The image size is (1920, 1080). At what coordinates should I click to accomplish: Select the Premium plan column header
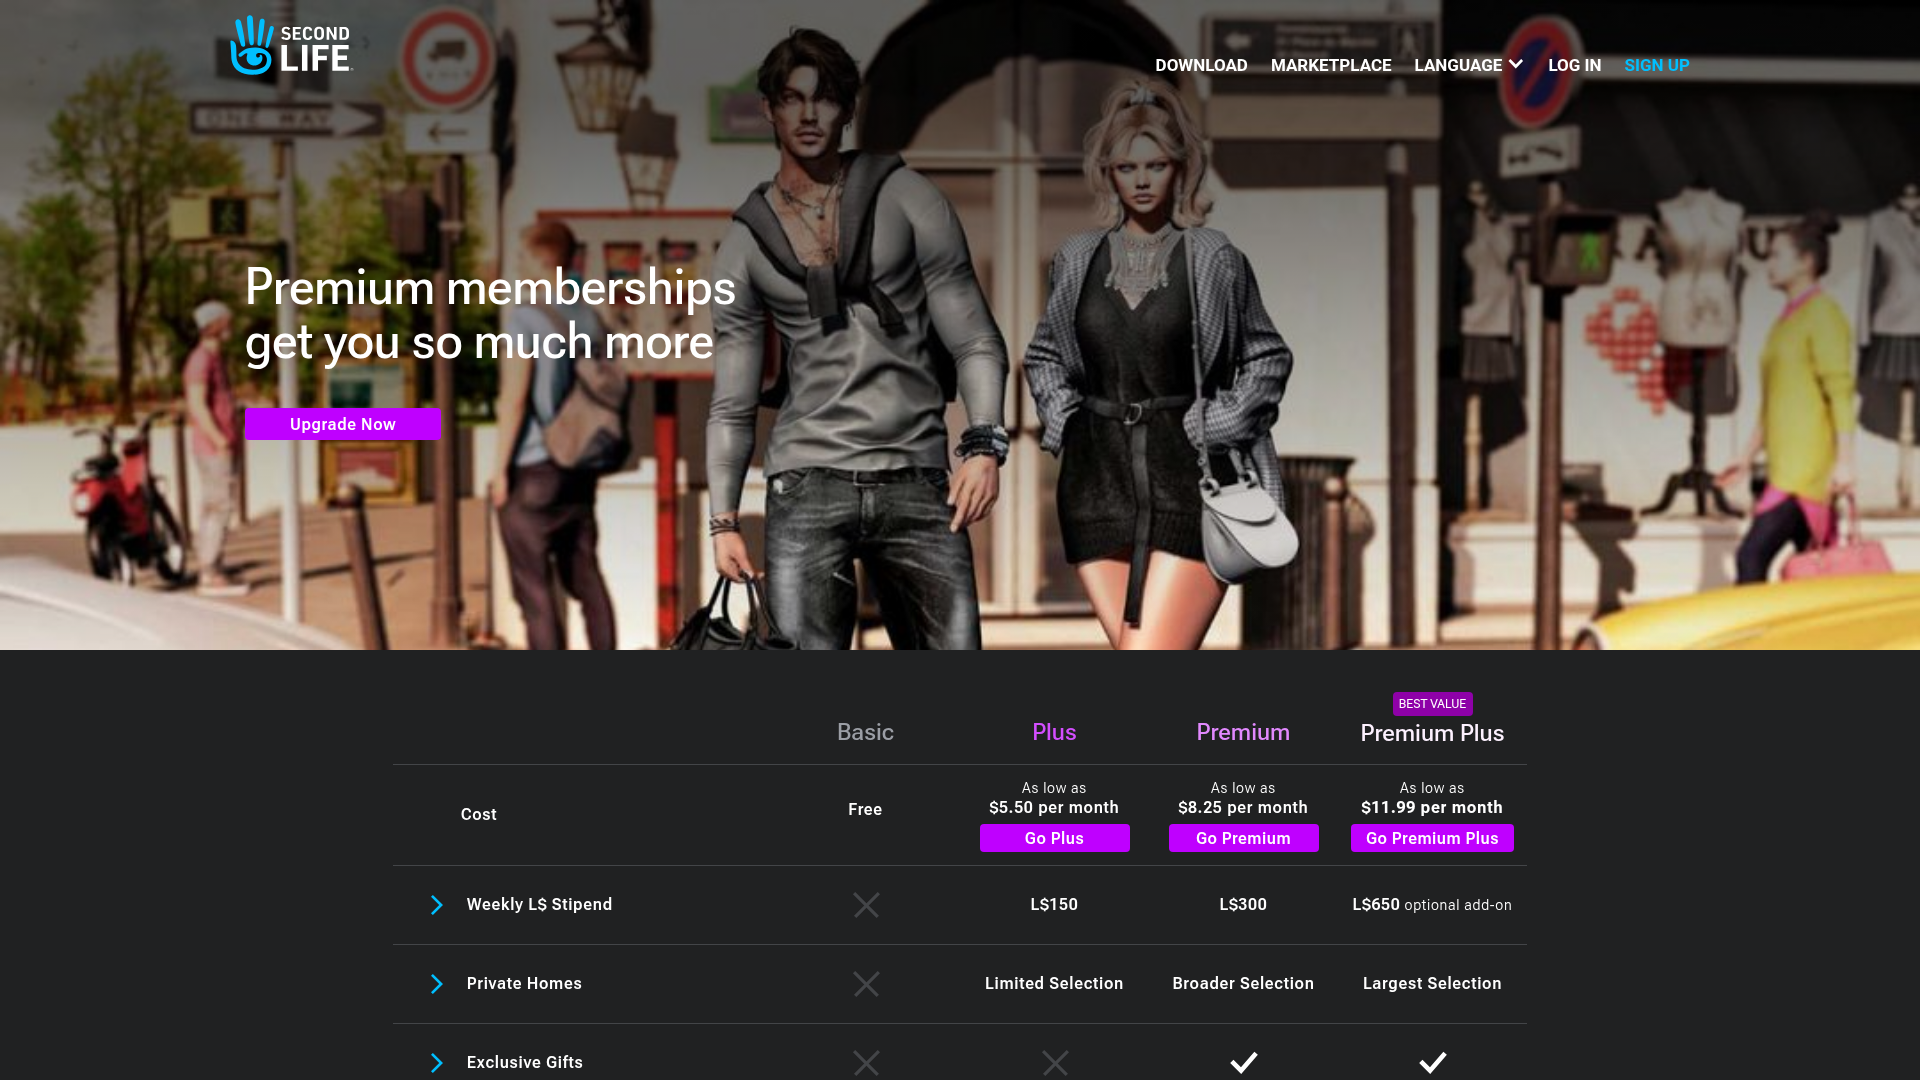(1243, 732)
